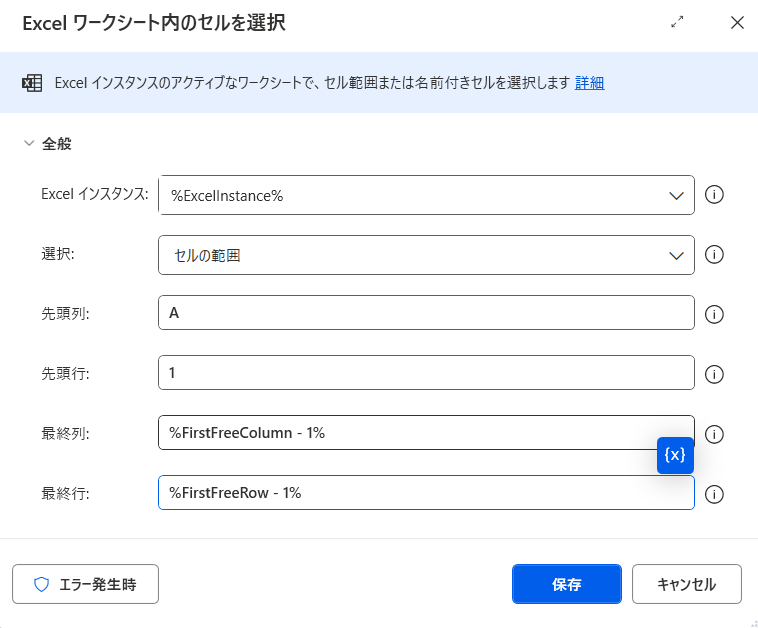Open the {x} variable picker button
The image size is (758, 628).
(x=675, y=455)
